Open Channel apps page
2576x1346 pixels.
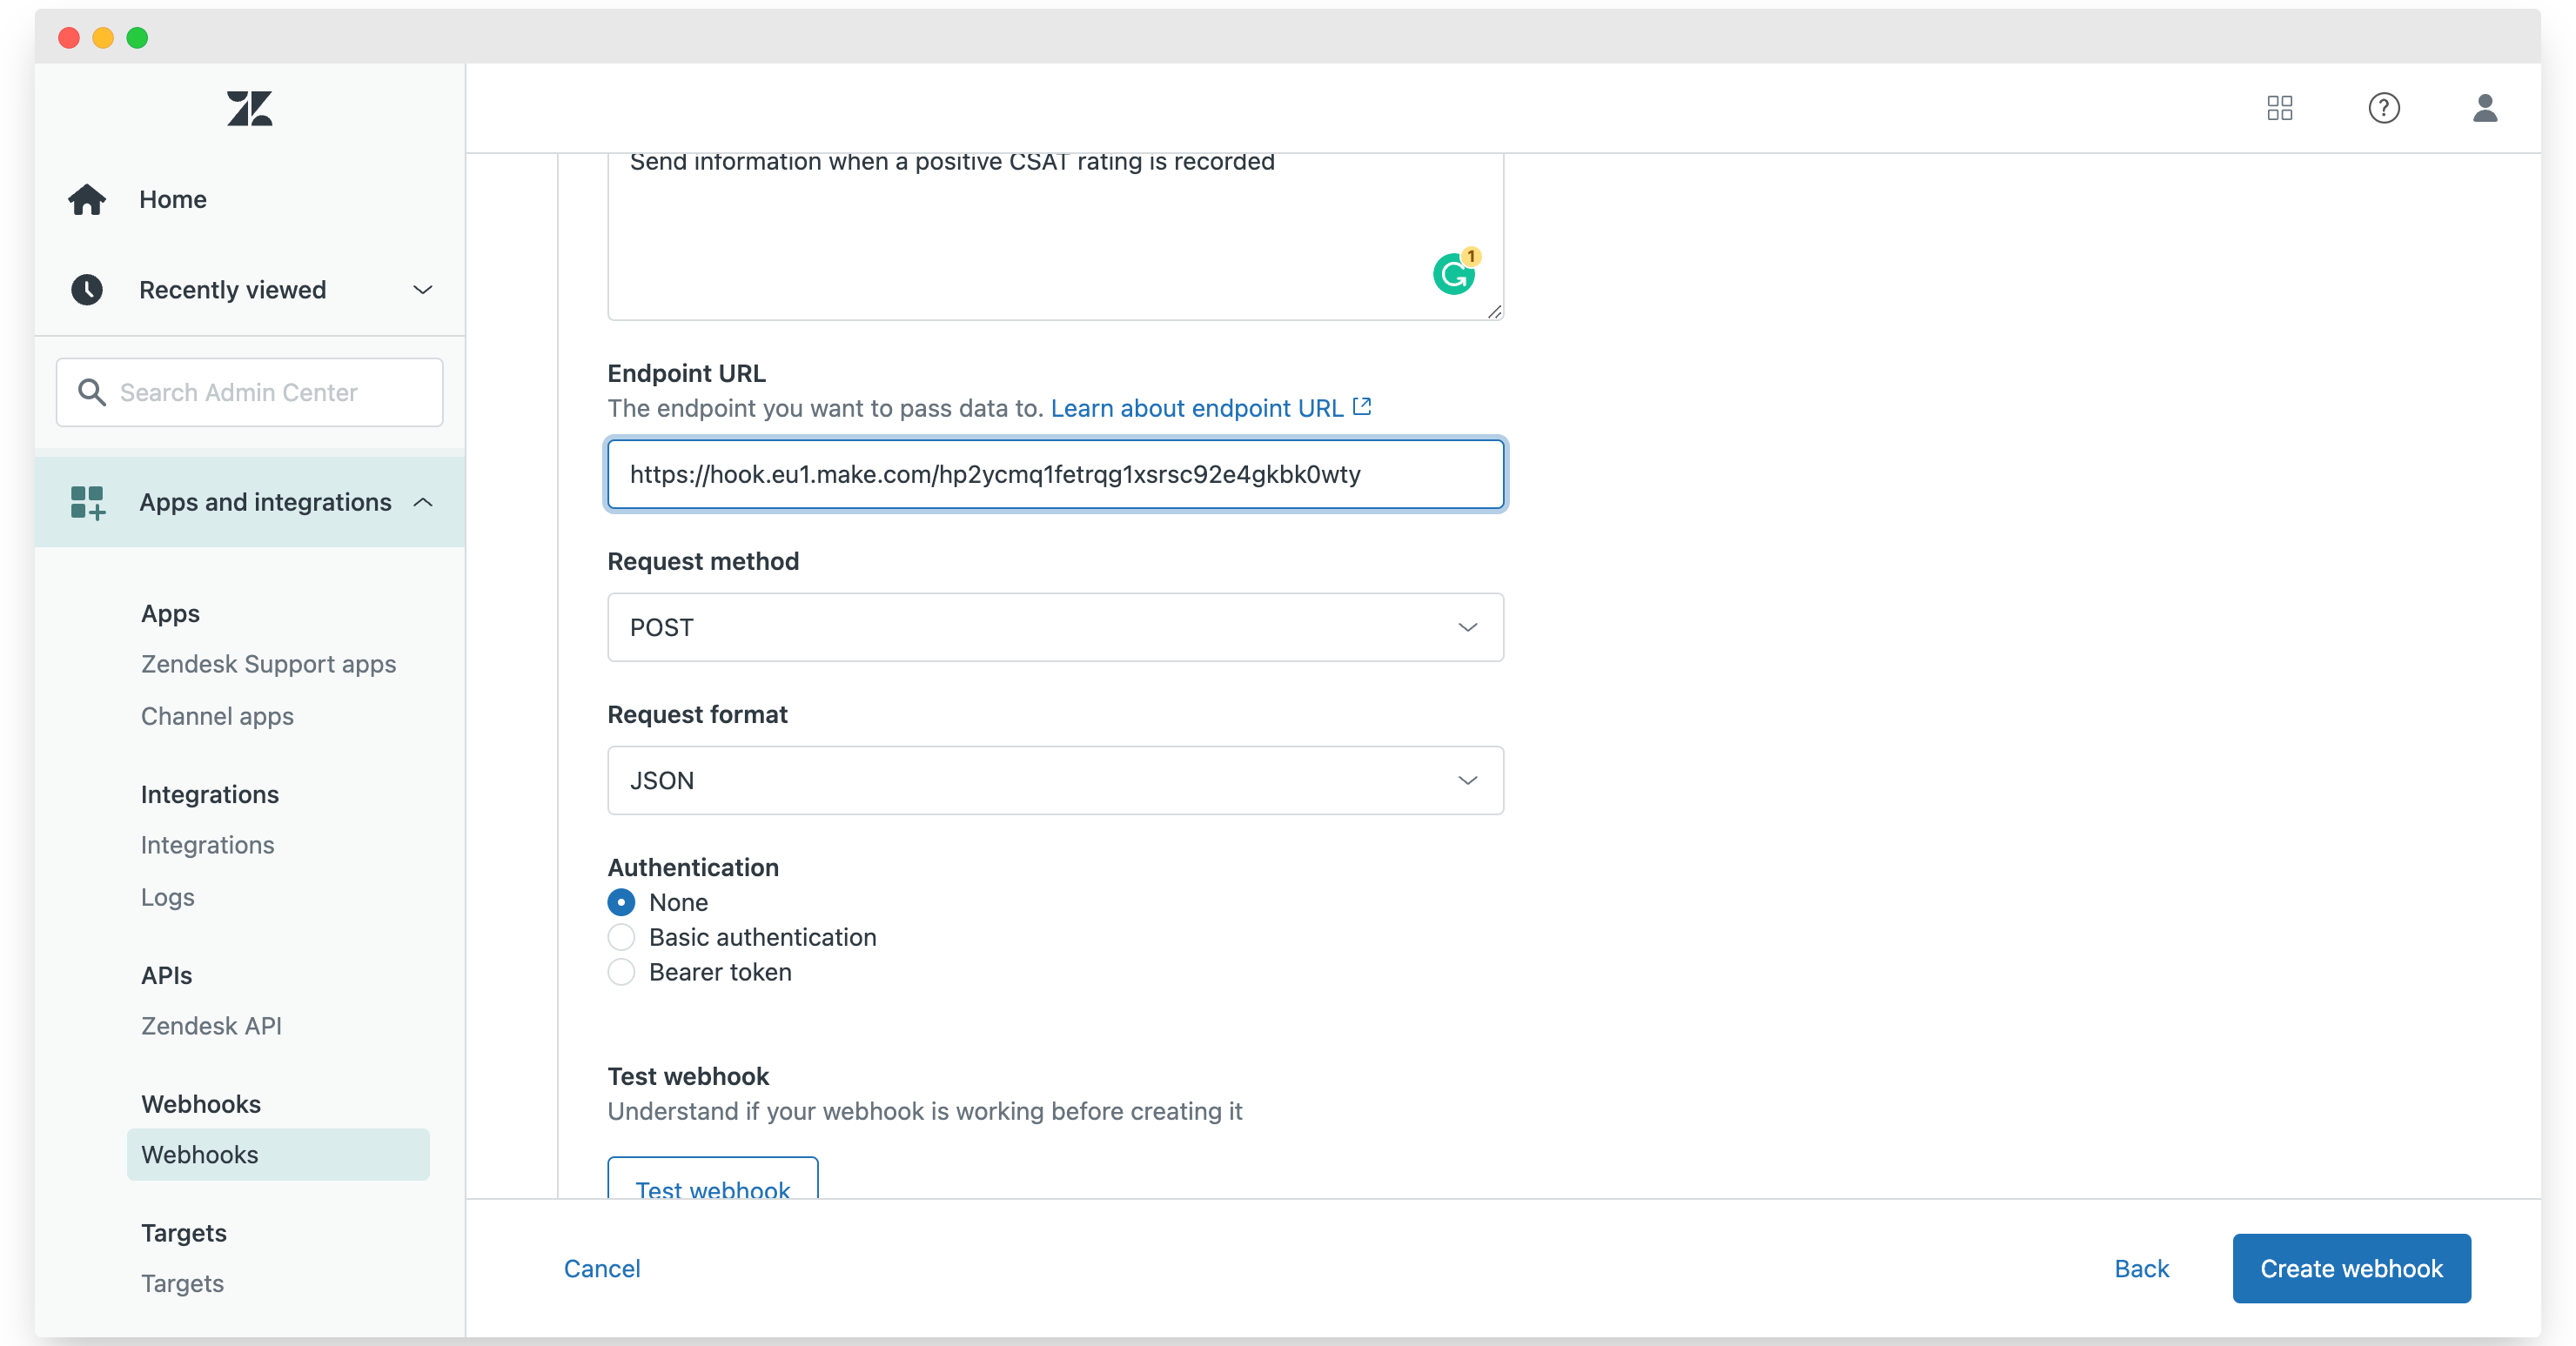217,716
